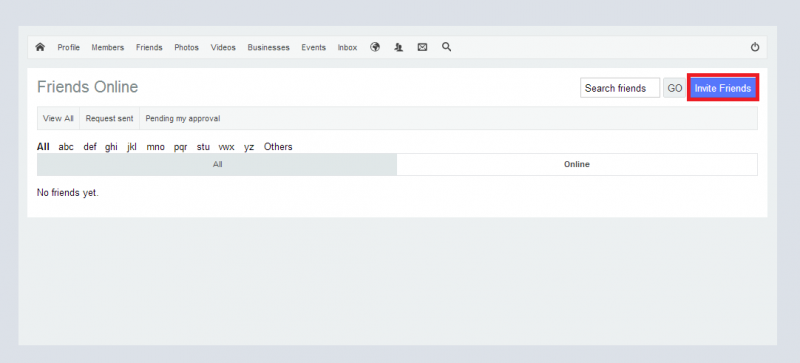
Task: Filter friends by abc
Action: point(66,147)
